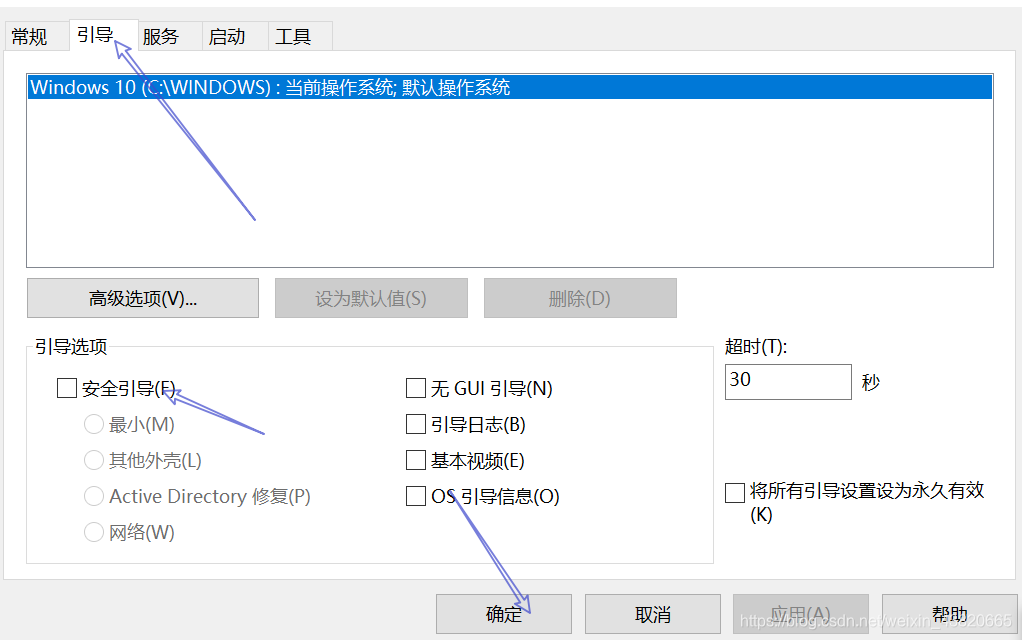1022x640 pixels.
Task: Switch to the 常规 tab
Action: (36, 36)
